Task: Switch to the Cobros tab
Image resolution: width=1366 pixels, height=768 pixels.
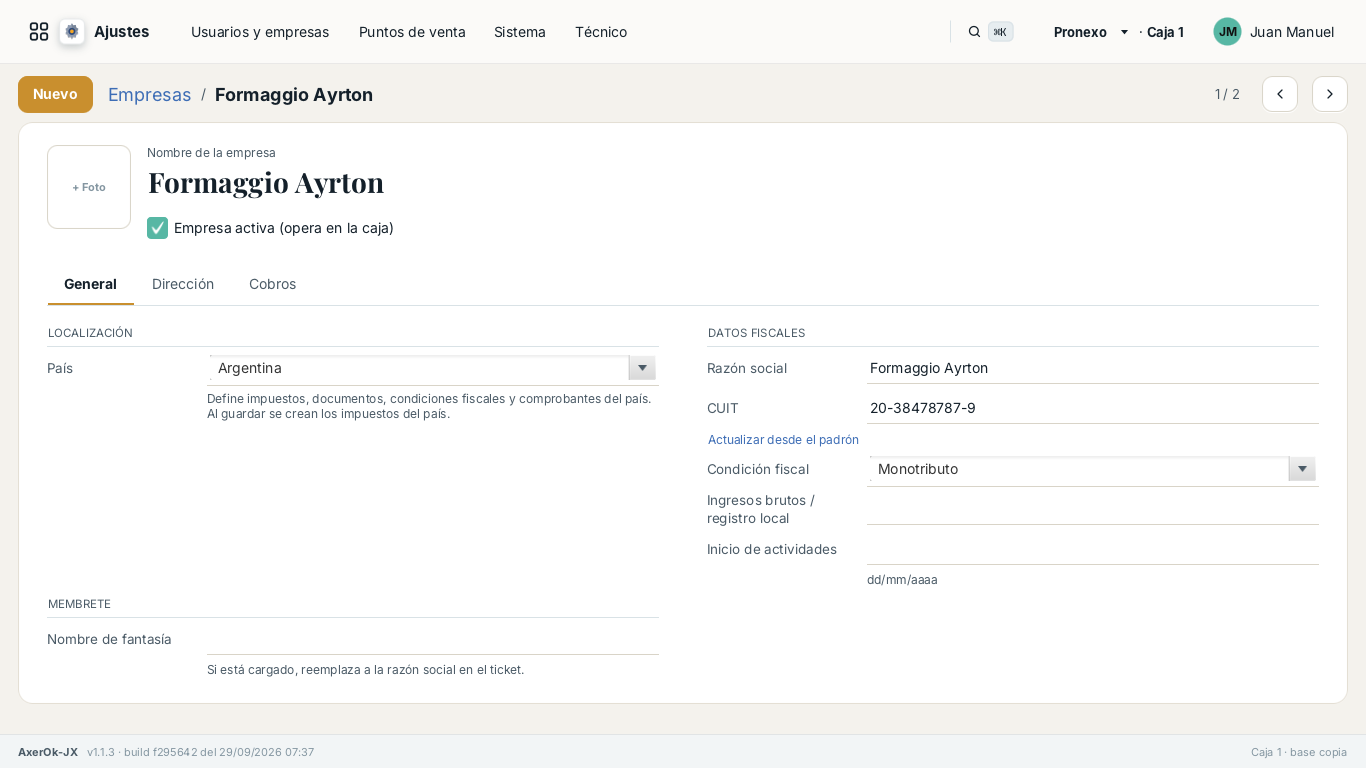Action: point(273,284)
